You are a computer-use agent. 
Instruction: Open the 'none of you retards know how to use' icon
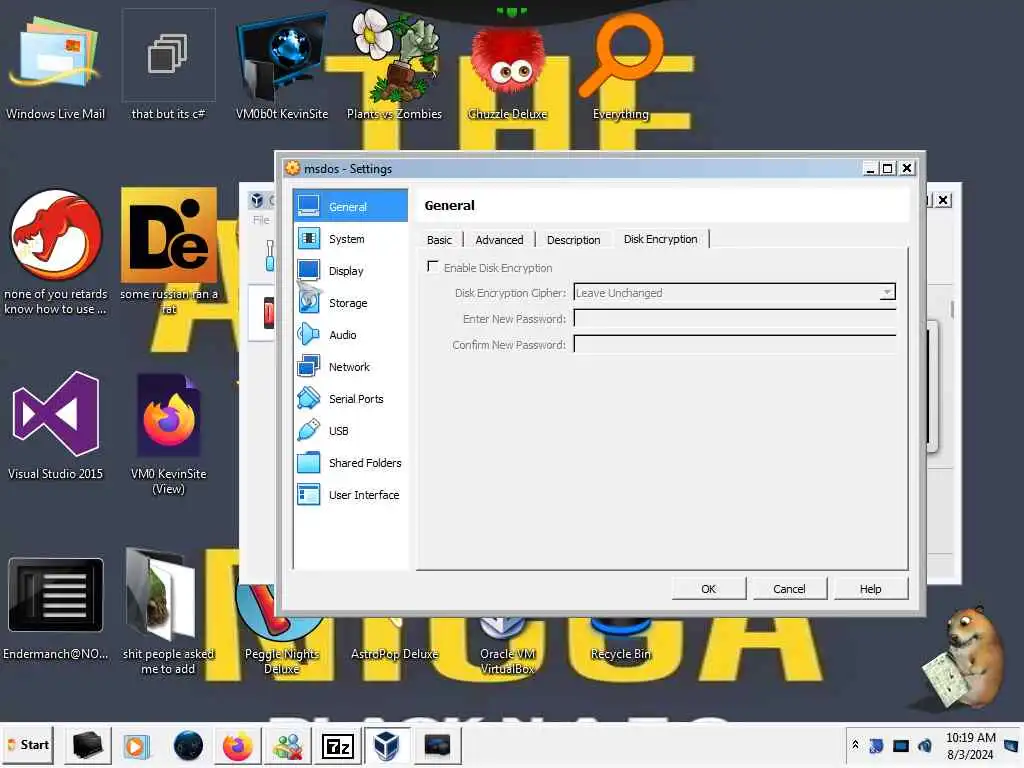pos(56,253)
